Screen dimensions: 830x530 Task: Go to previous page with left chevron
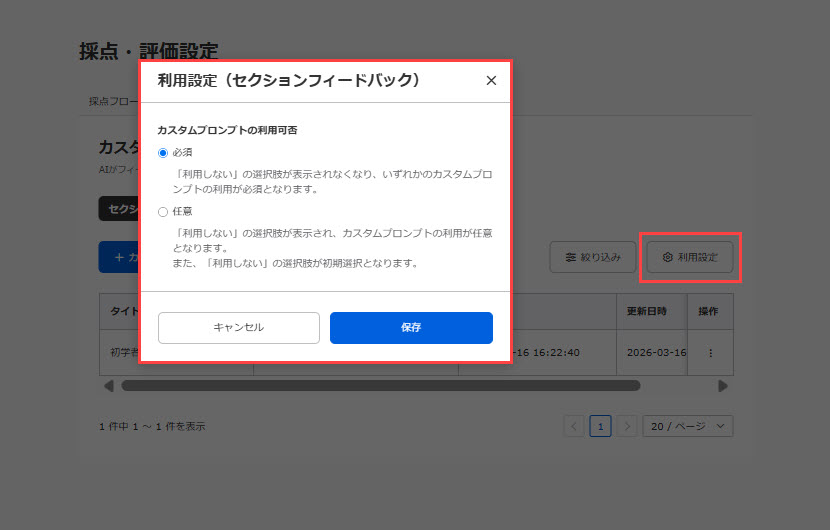pos(574,426)
